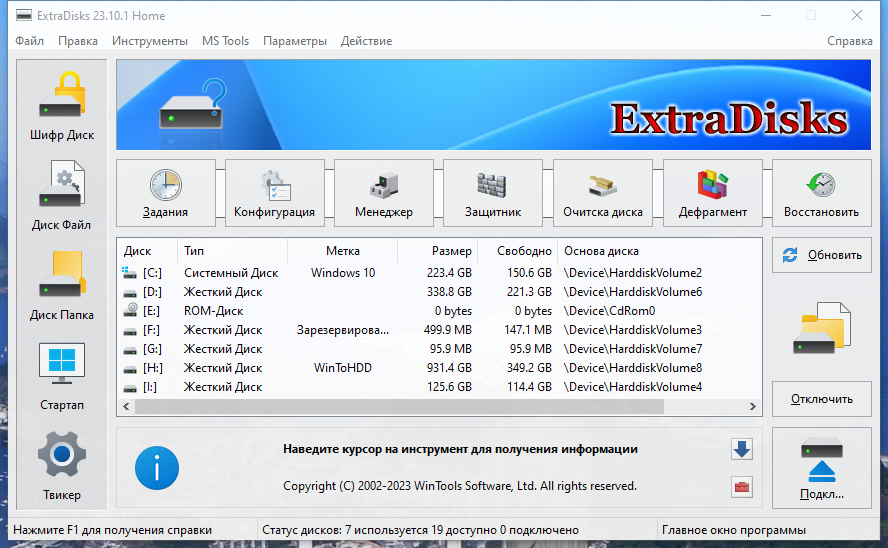Image resolution: width=888 pixels, height=548 pixels.
Task: Open the Диск Папка tool
Action: click(x=62, y=286)
